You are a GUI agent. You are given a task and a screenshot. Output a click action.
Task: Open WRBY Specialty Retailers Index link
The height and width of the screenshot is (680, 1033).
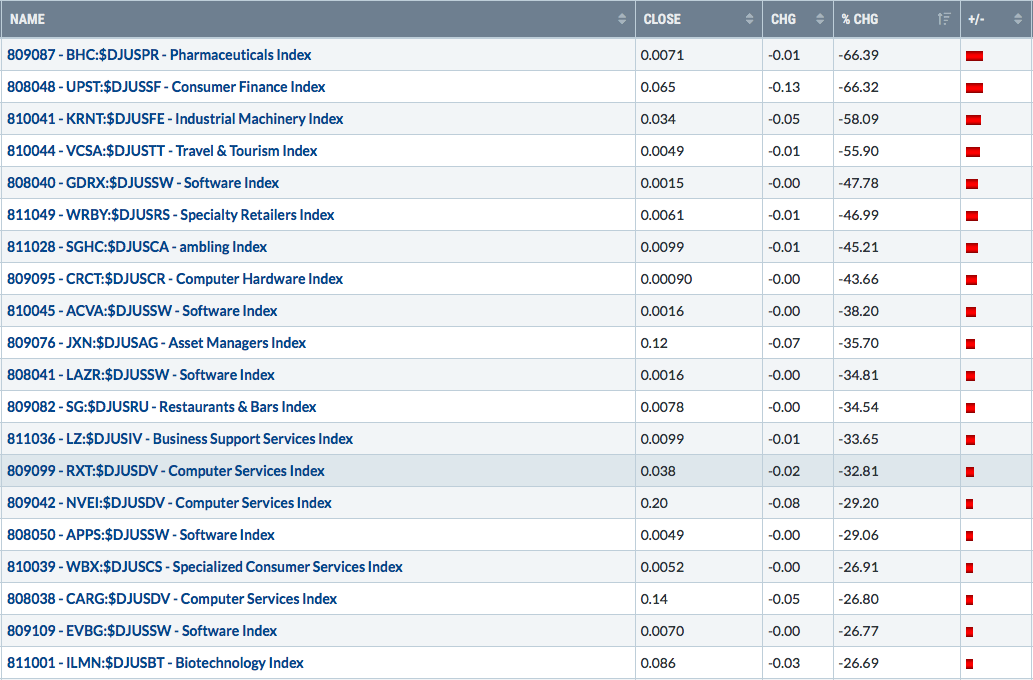(x=171, y=215)
